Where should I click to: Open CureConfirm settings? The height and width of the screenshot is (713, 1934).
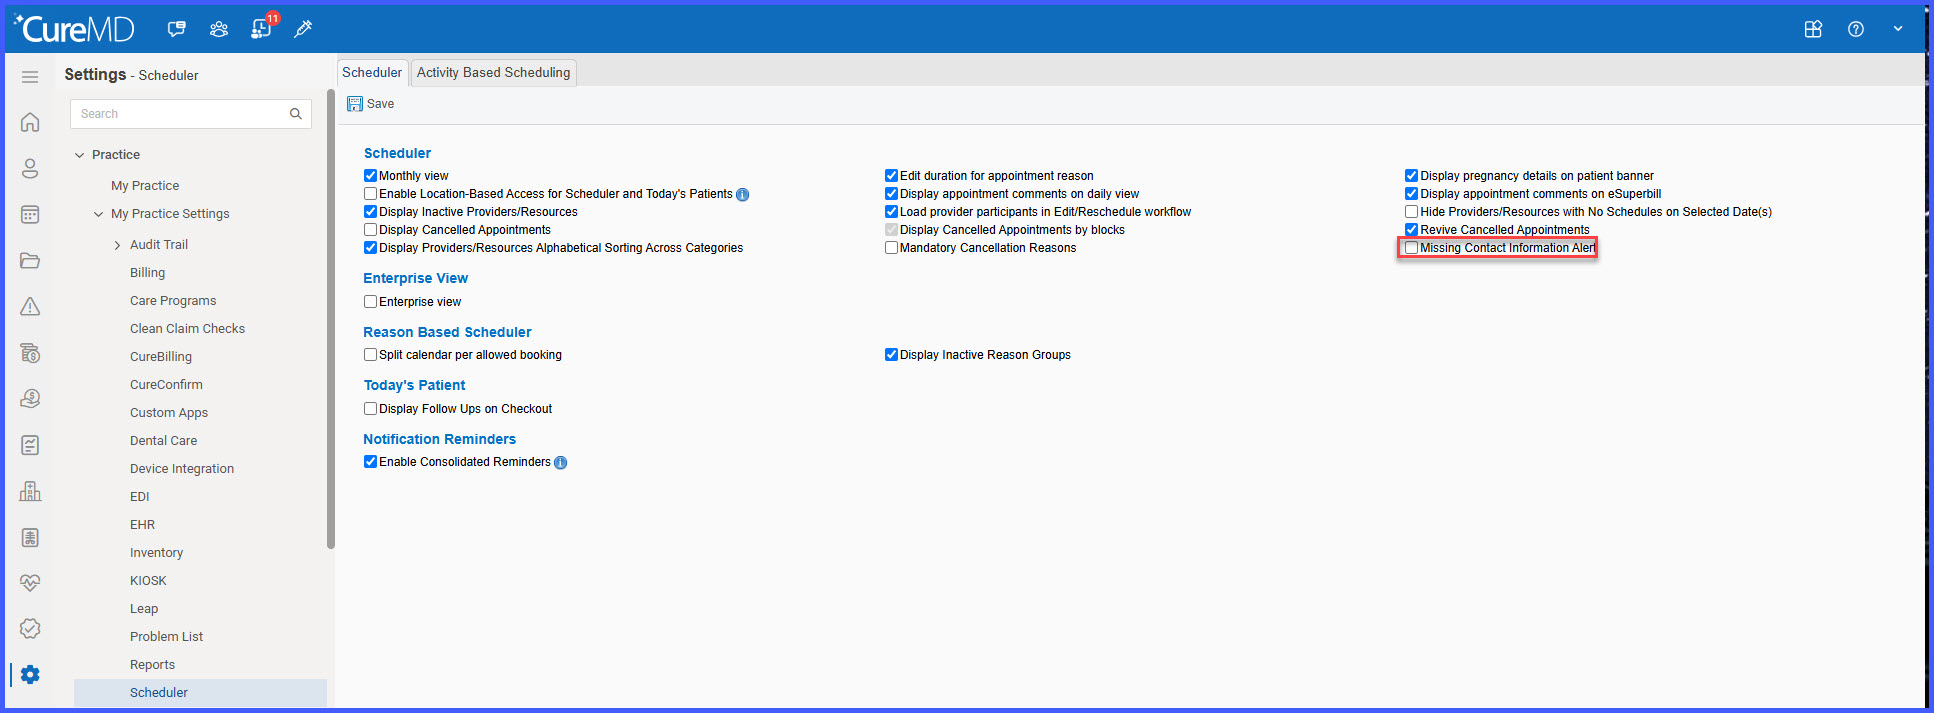pyautogui.click(x=166, y=385)
